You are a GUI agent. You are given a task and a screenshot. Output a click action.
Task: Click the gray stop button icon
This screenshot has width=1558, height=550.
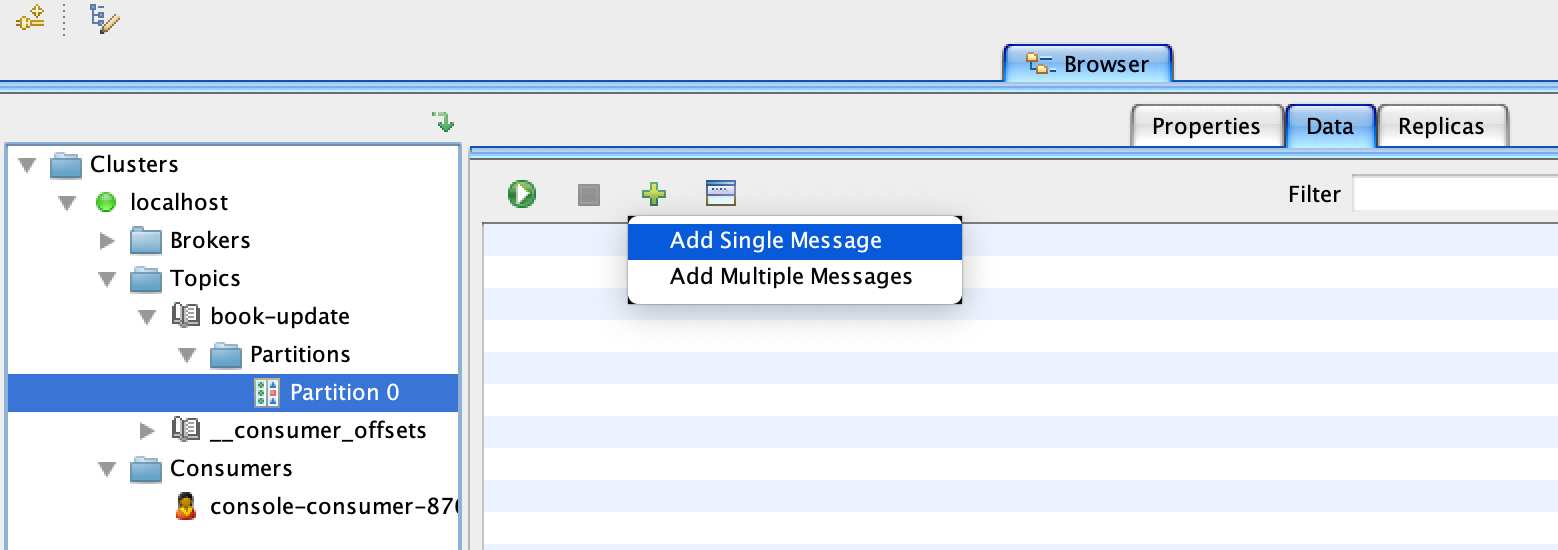(588, 194)
